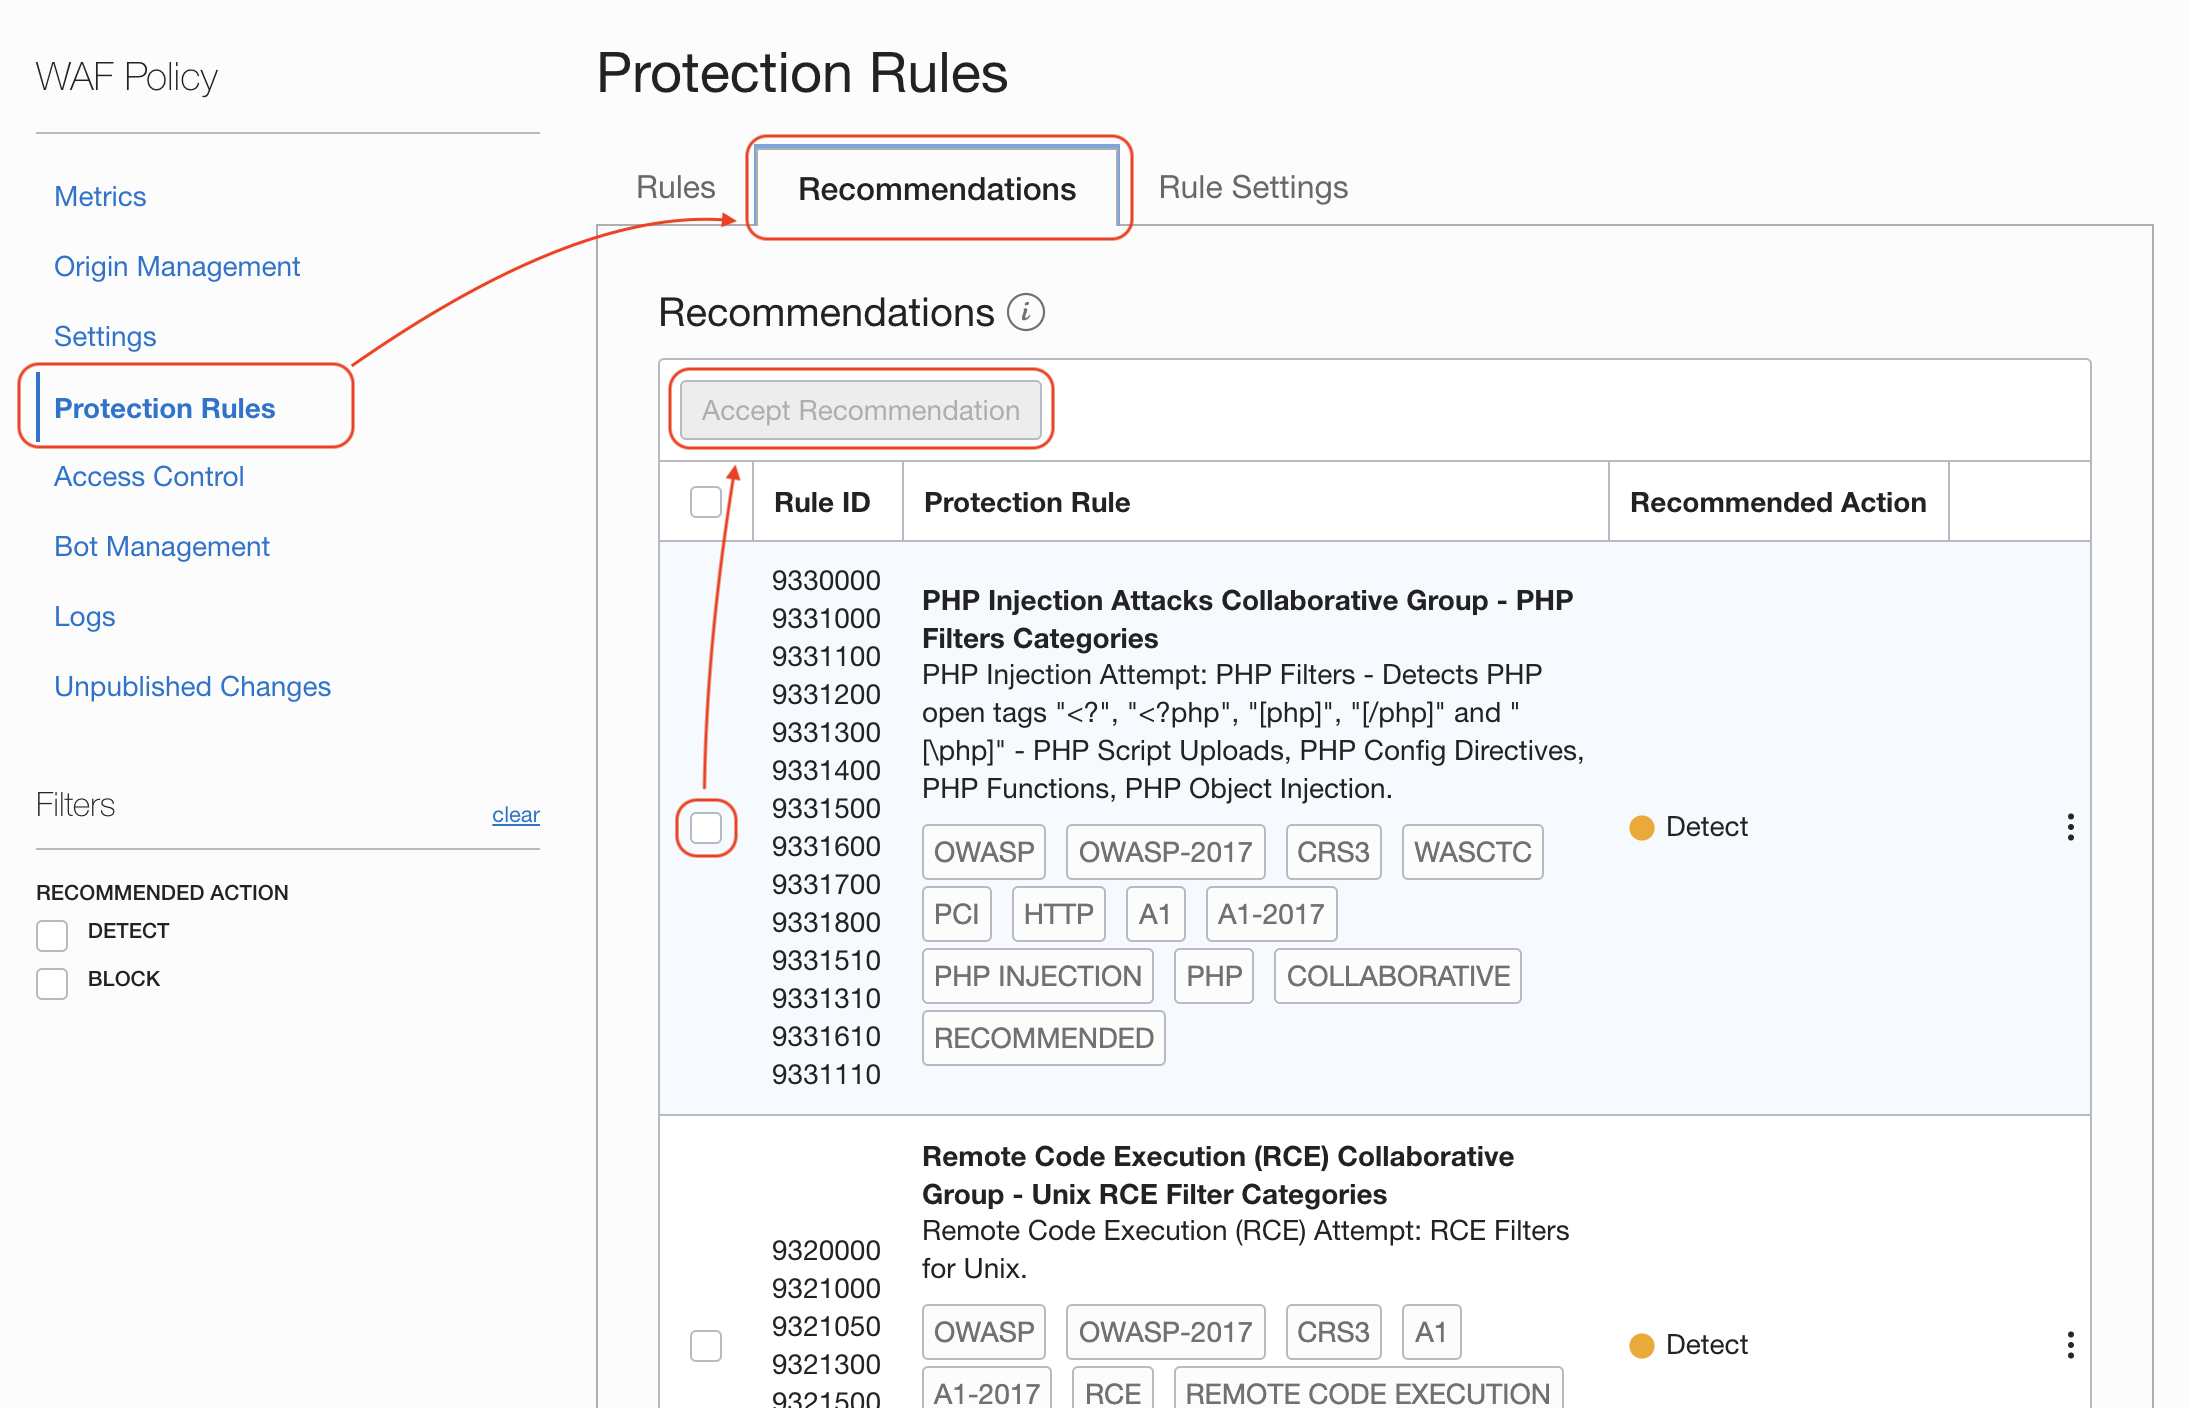Switch to the Rules tab
This screenshot has height=1408, width=2190.
(x=675, y=187)
